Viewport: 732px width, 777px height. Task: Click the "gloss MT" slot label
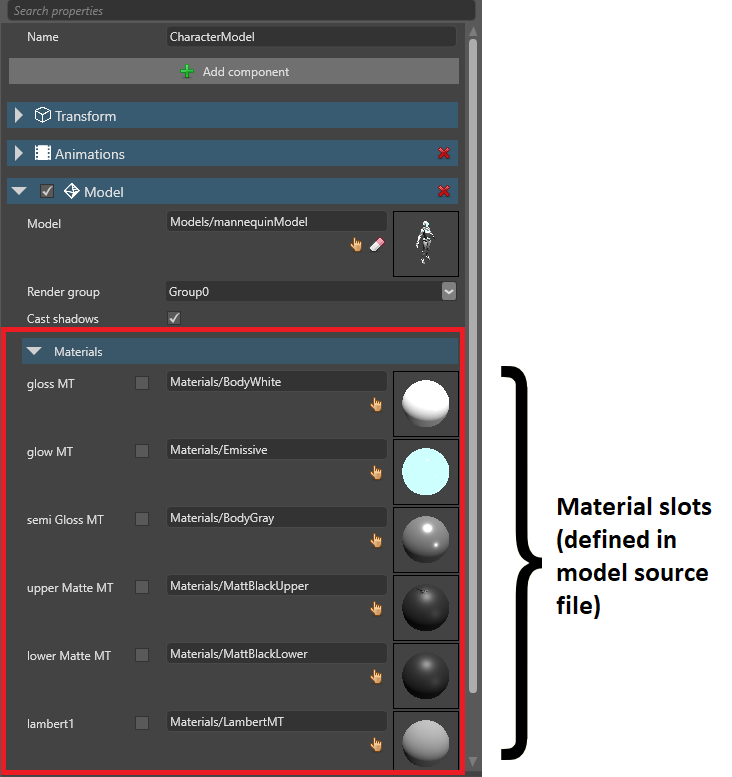click(x=51, y=384)
